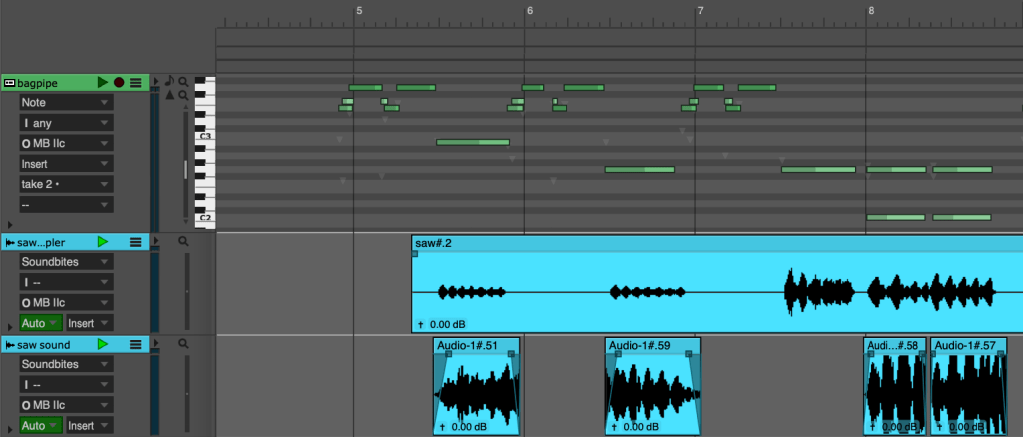Viewport: 1023px width, 437px height.
Task: Expand the disclosure triangle under bagpipe track settings
Action: (10, 225)
